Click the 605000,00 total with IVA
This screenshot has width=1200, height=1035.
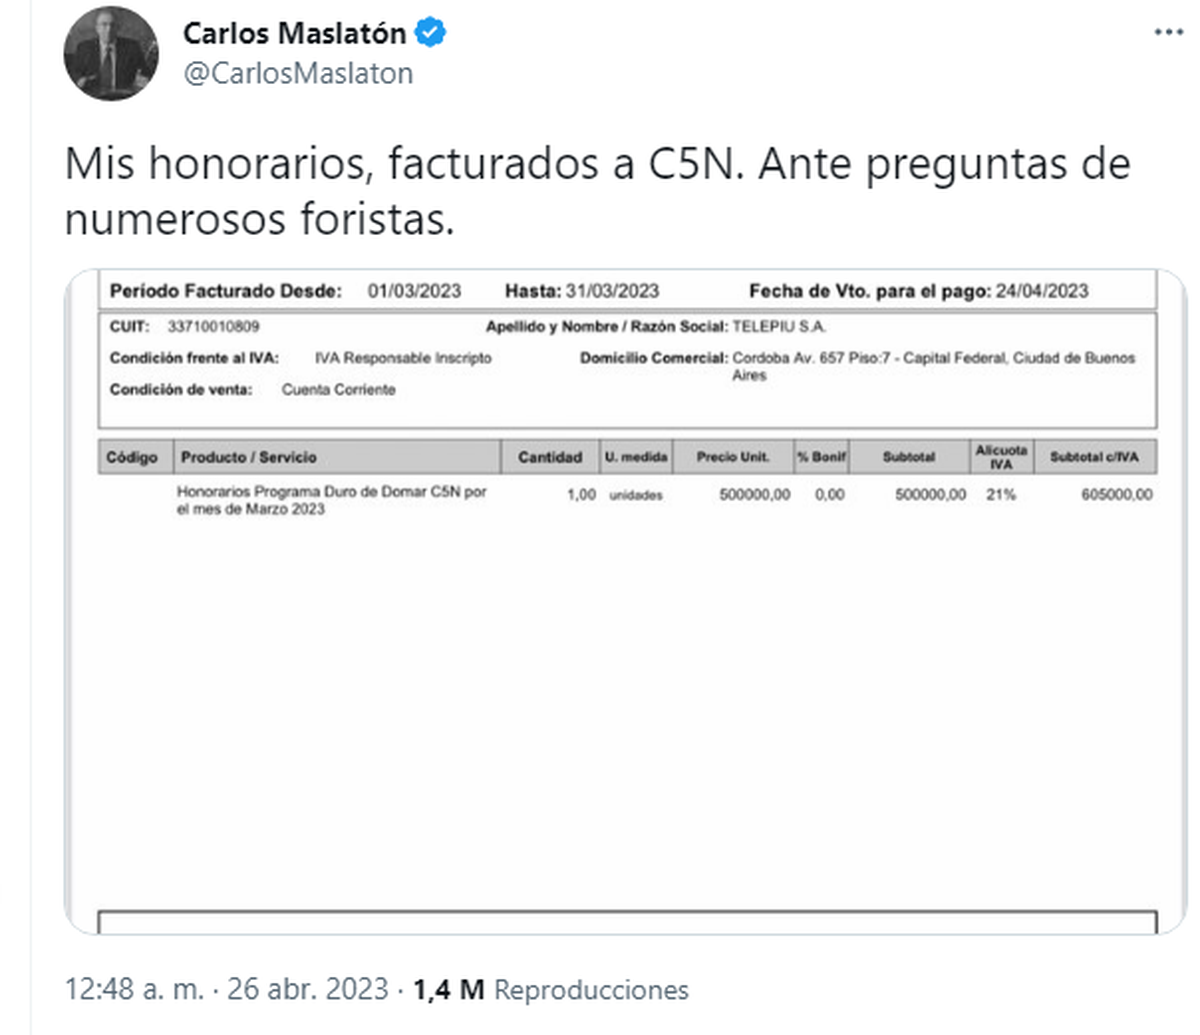pyautogui.click(x=1116, y=494)
